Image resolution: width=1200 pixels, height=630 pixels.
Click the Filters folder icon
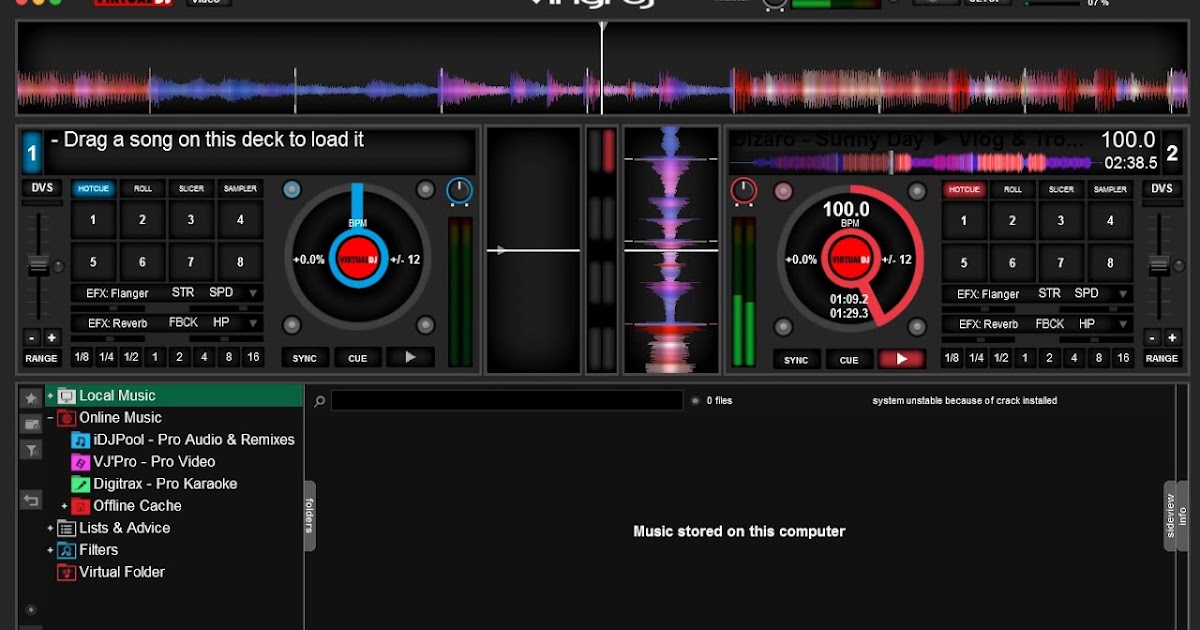click(x=67, y=550)
